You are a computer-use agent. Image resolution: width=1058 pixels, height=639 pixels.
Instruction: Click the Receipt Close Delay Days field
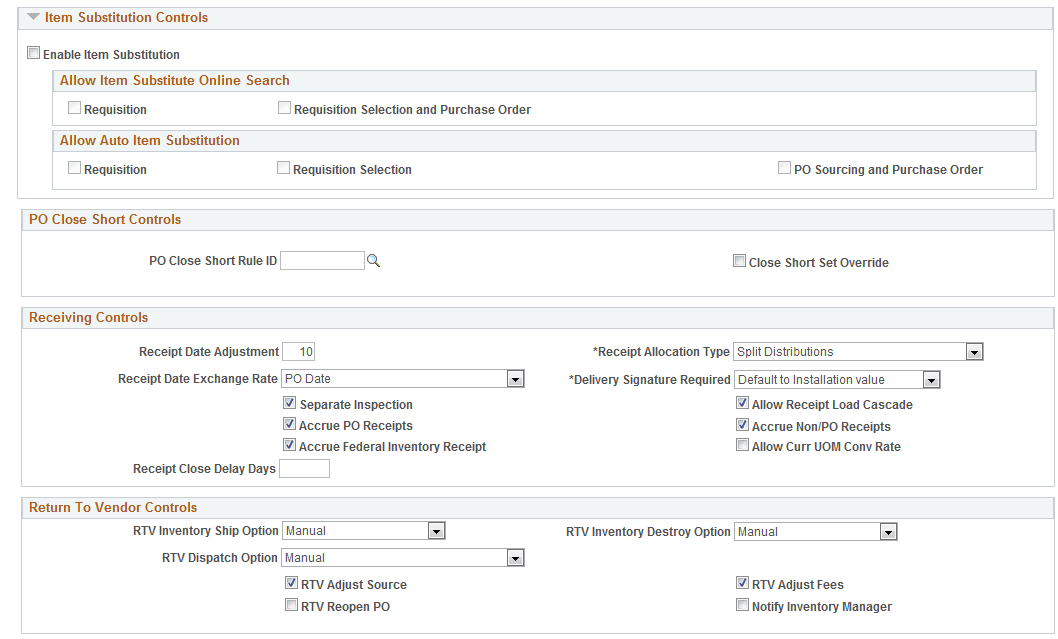coord(304,468)
